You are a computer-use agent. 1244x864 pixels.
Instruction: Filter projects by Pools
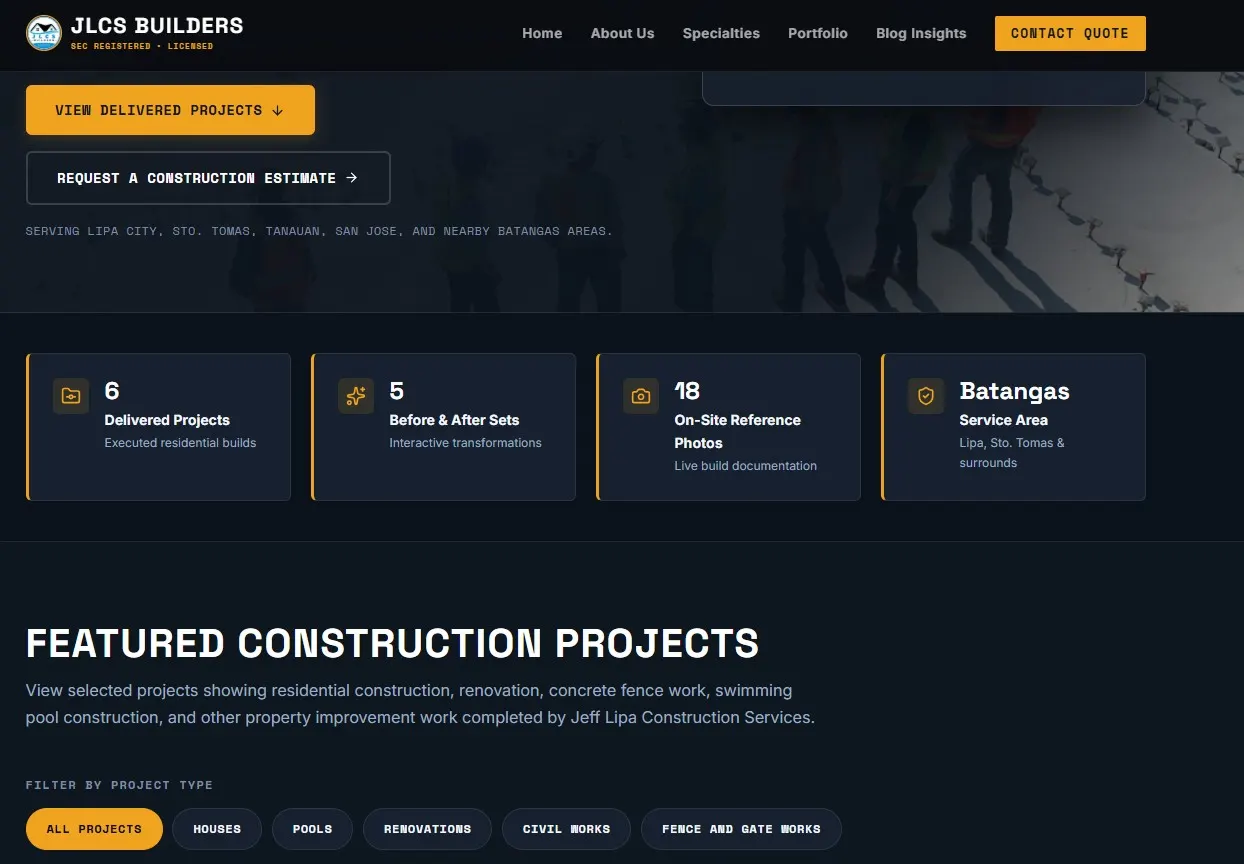(312, 829)
